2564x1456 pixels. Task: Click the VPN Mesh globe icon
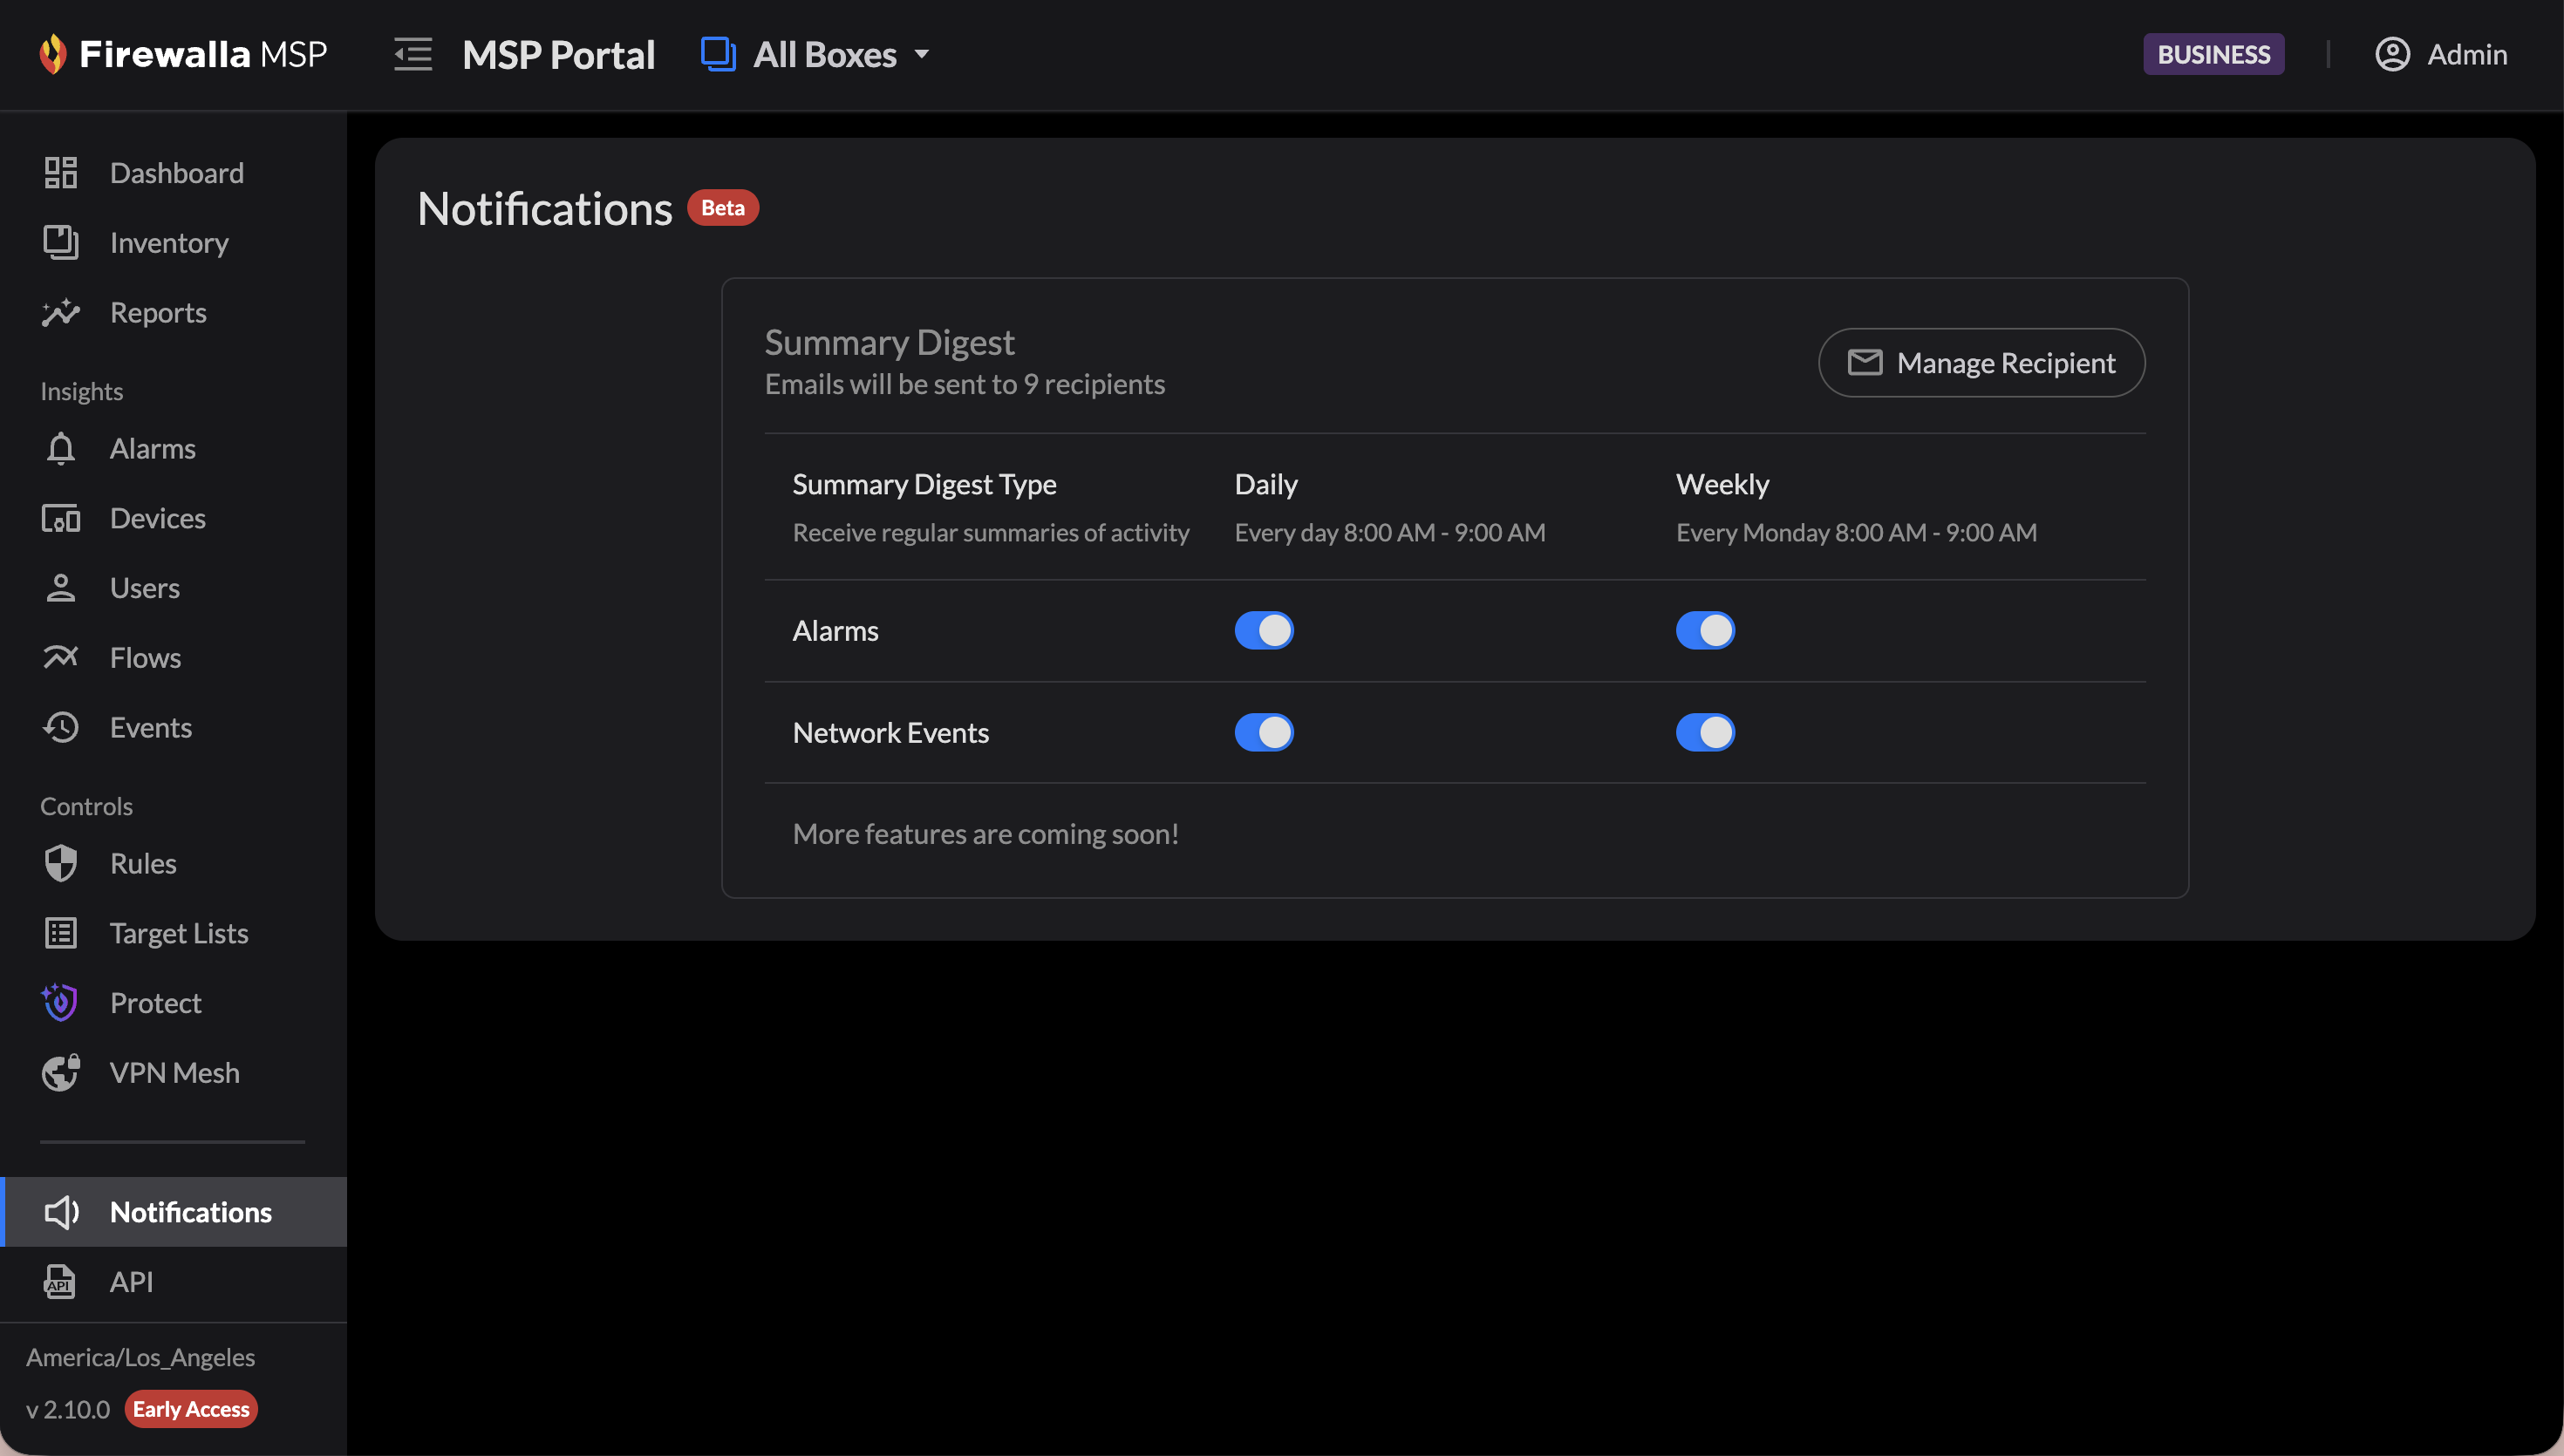pos(60,1073)
